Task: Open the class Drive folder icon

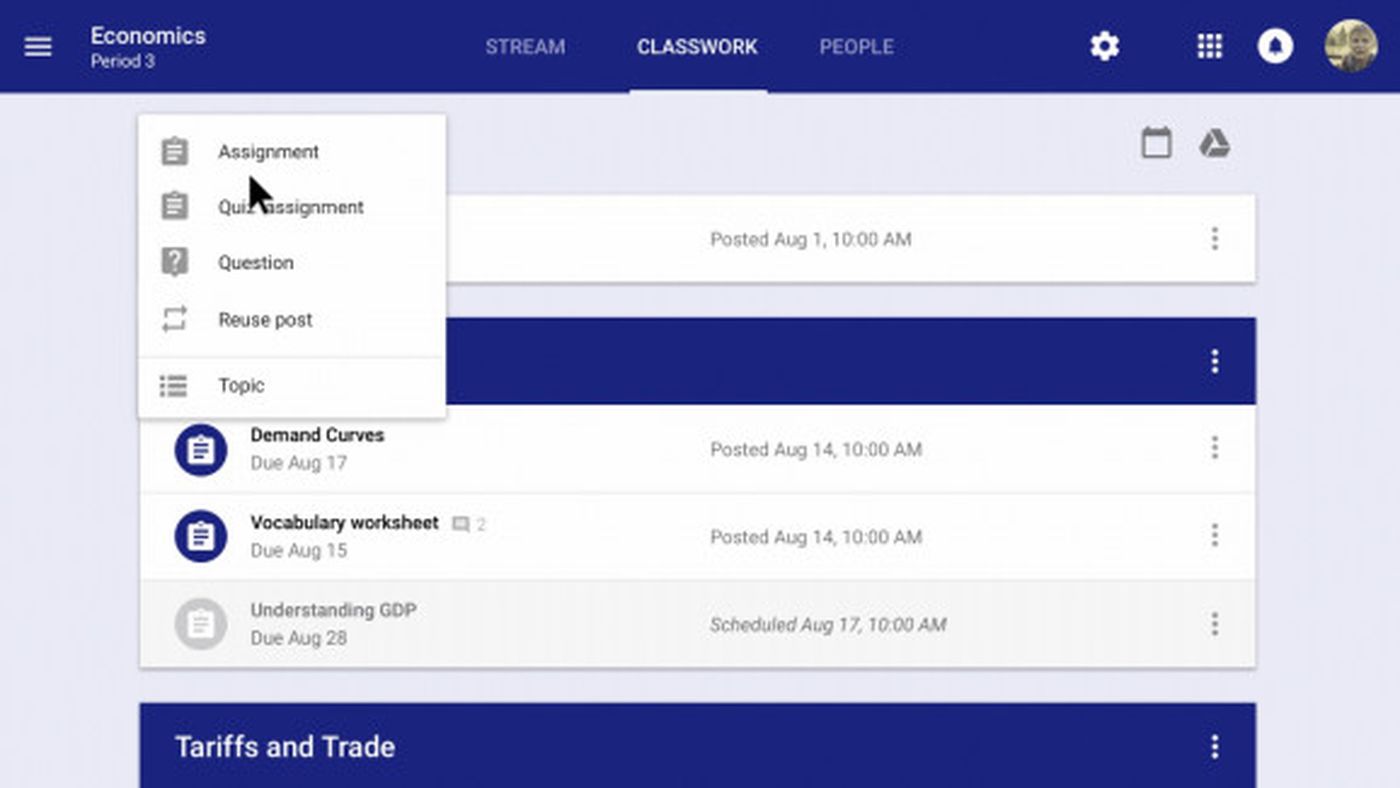Action: pyautogui.click(x=1213, y=143)
